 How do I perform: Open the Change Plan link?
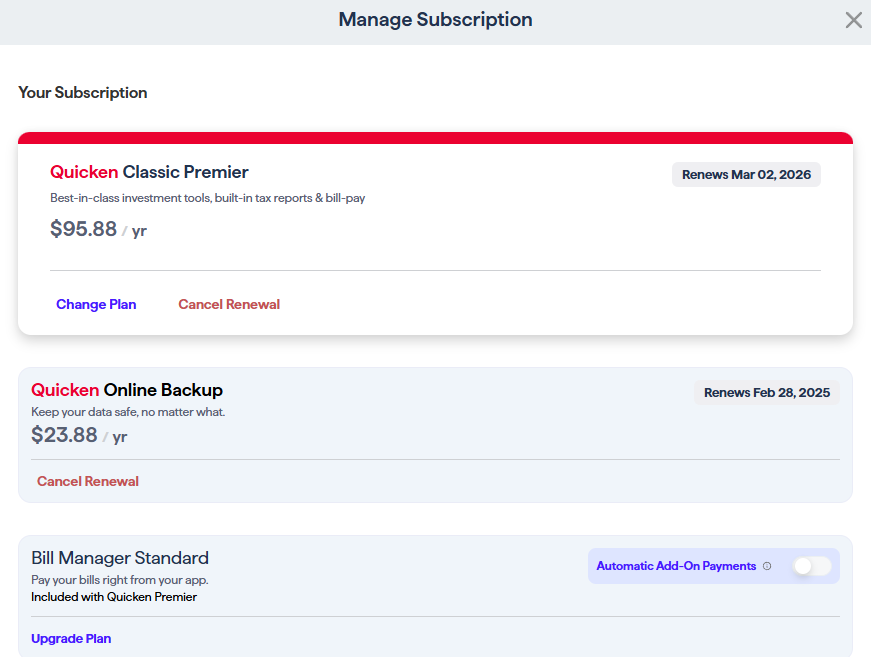(x=96, y=304)
